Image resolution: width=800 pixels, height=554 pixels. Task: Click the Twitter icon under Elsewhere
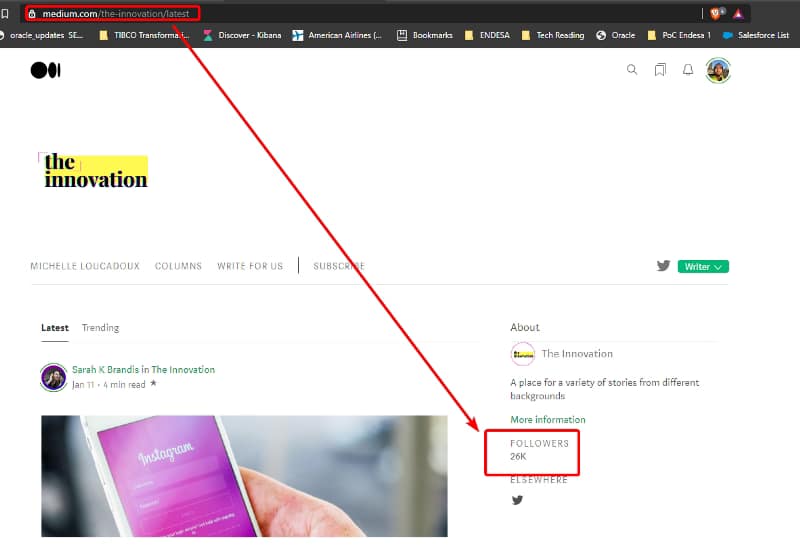tap(517, 500)
